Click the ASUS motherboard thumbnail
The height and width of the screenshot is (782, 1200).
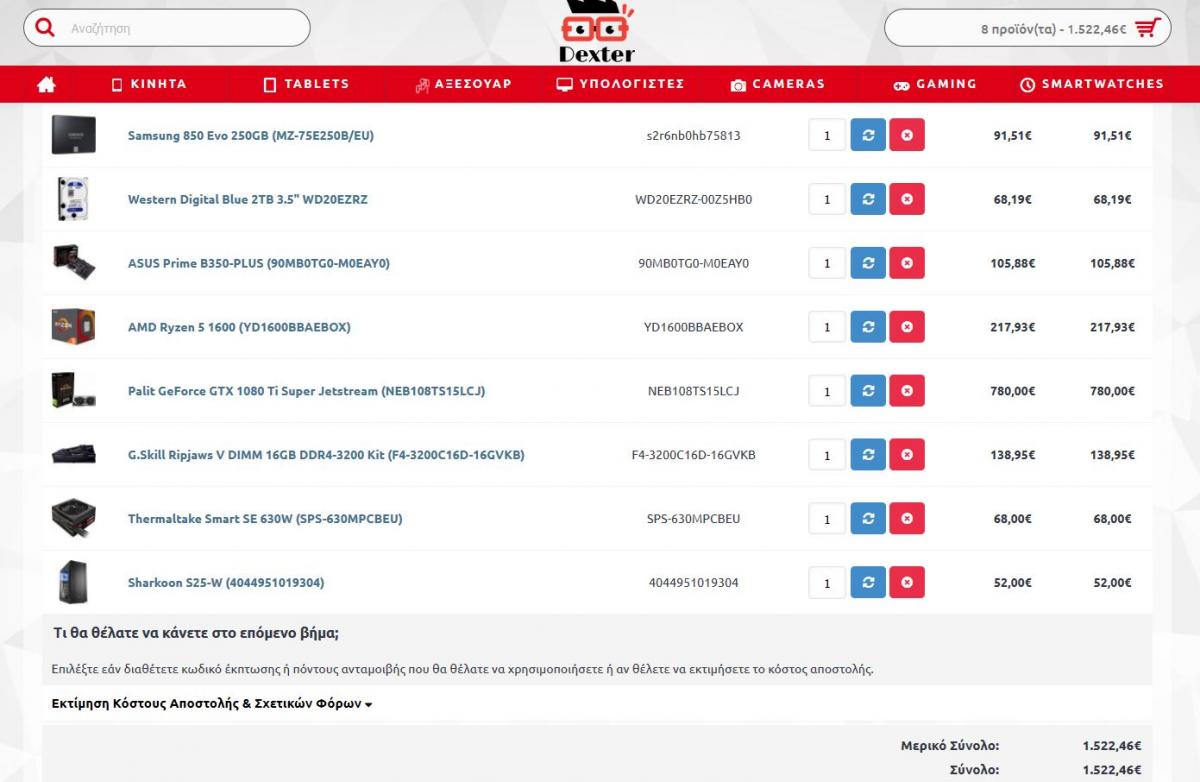pos(73,262)
